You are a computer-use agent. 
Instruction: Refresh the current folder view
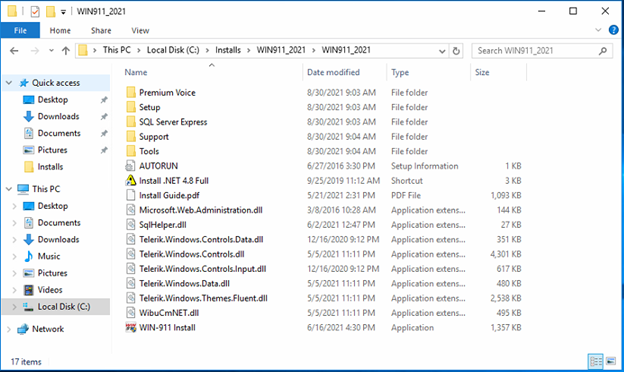[456, 51]
